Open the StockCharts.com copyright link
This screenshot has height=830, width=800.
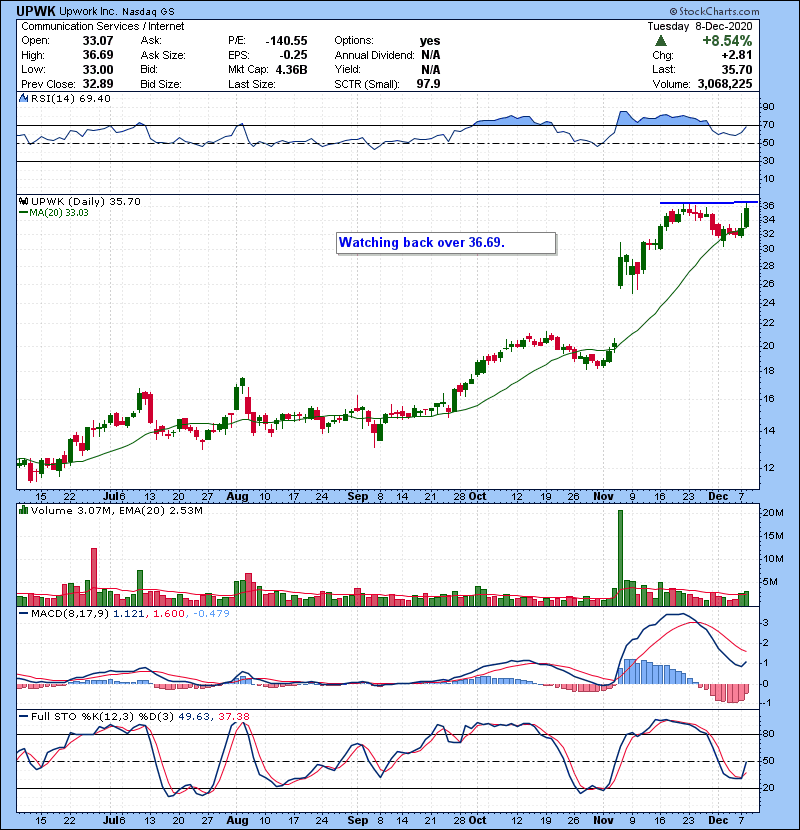click(714, 11)
